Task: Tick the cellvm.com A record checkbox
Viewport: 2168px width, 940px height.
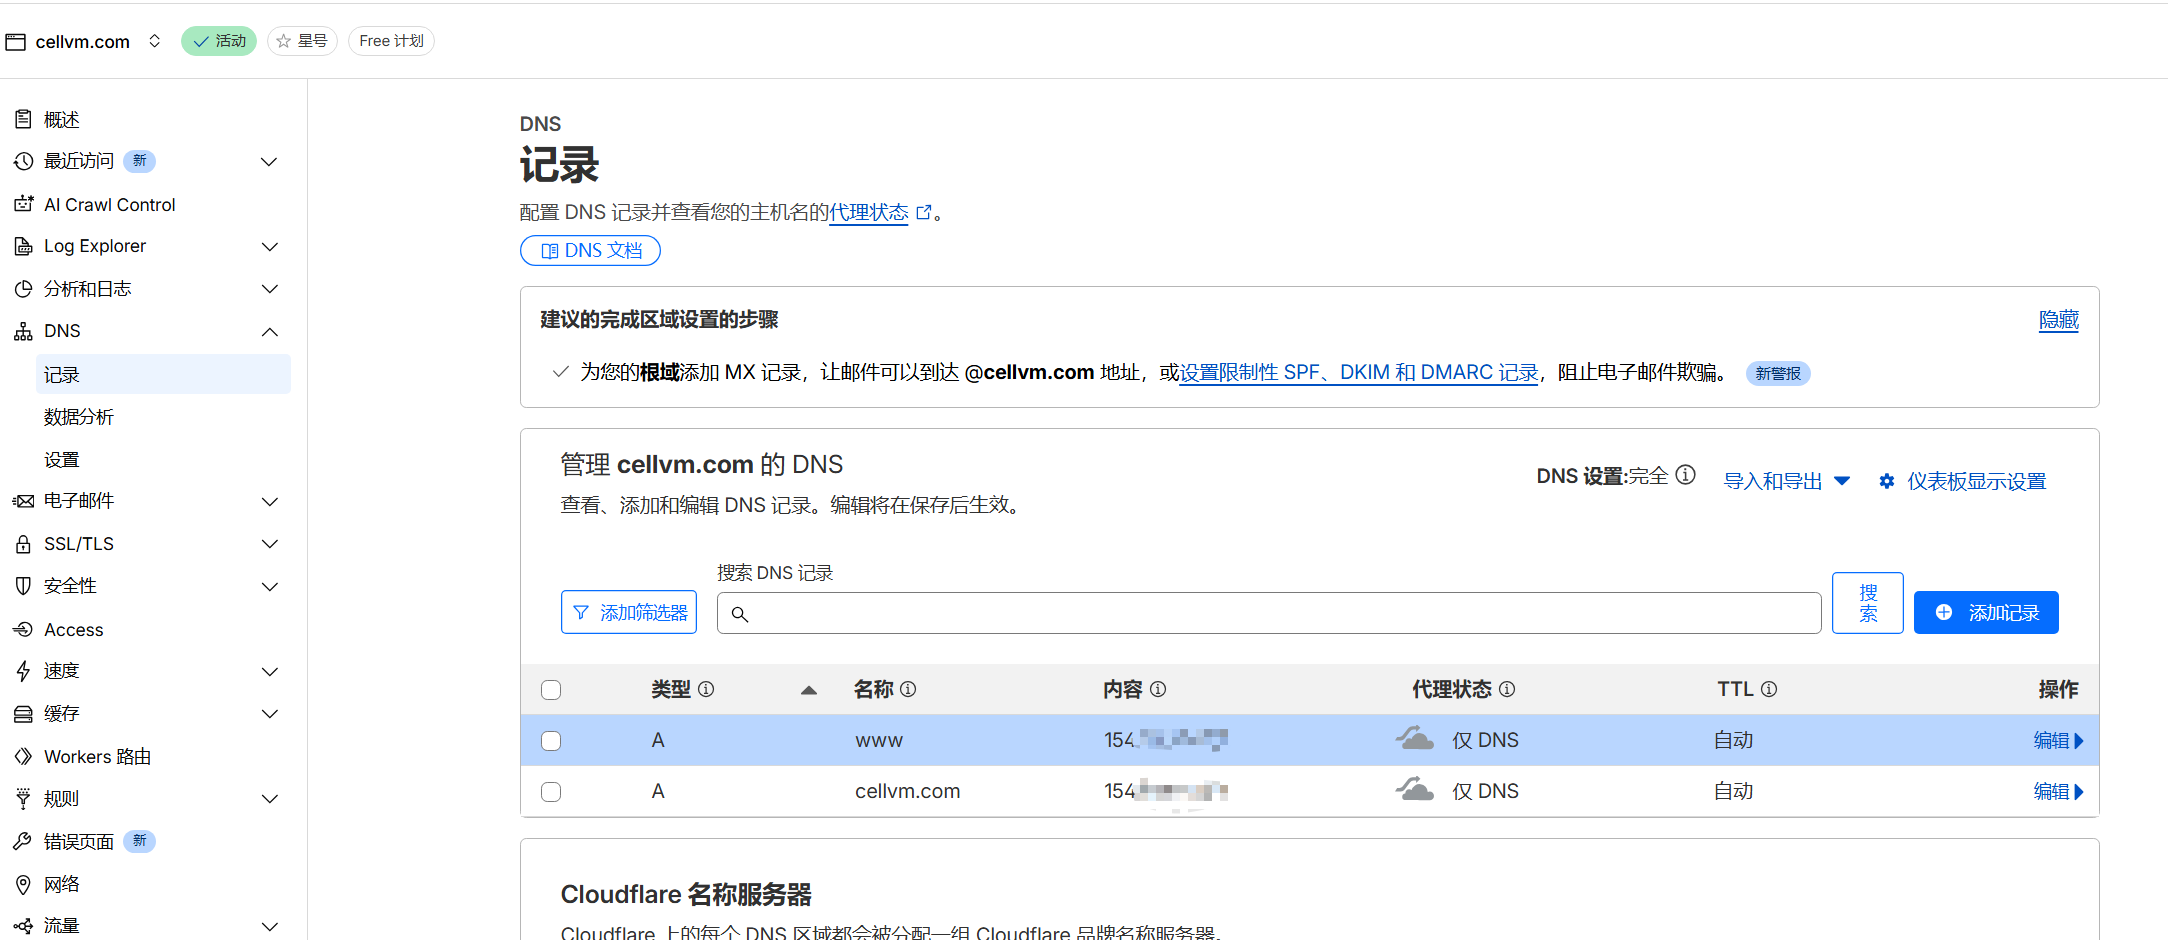Action: pyautogui.click(x=551, y=792)
